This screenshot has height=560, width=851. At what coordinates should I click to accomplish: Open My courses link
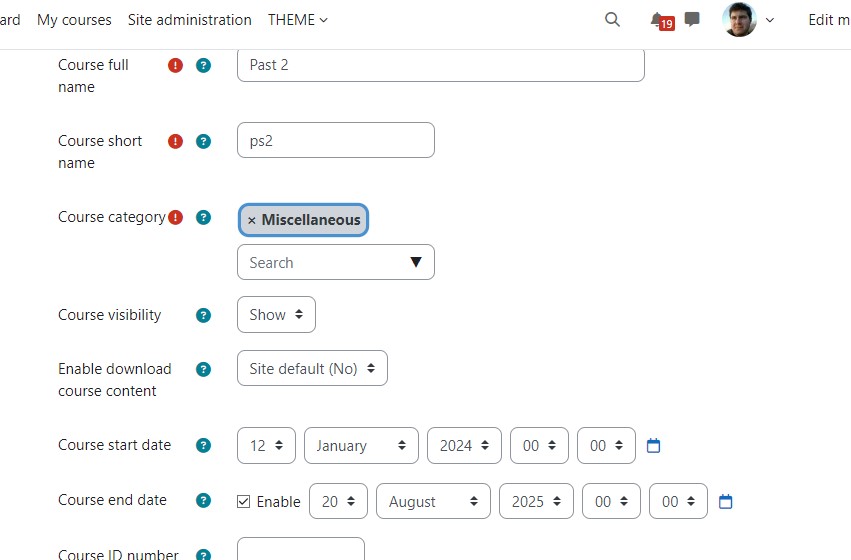(74, 20)
